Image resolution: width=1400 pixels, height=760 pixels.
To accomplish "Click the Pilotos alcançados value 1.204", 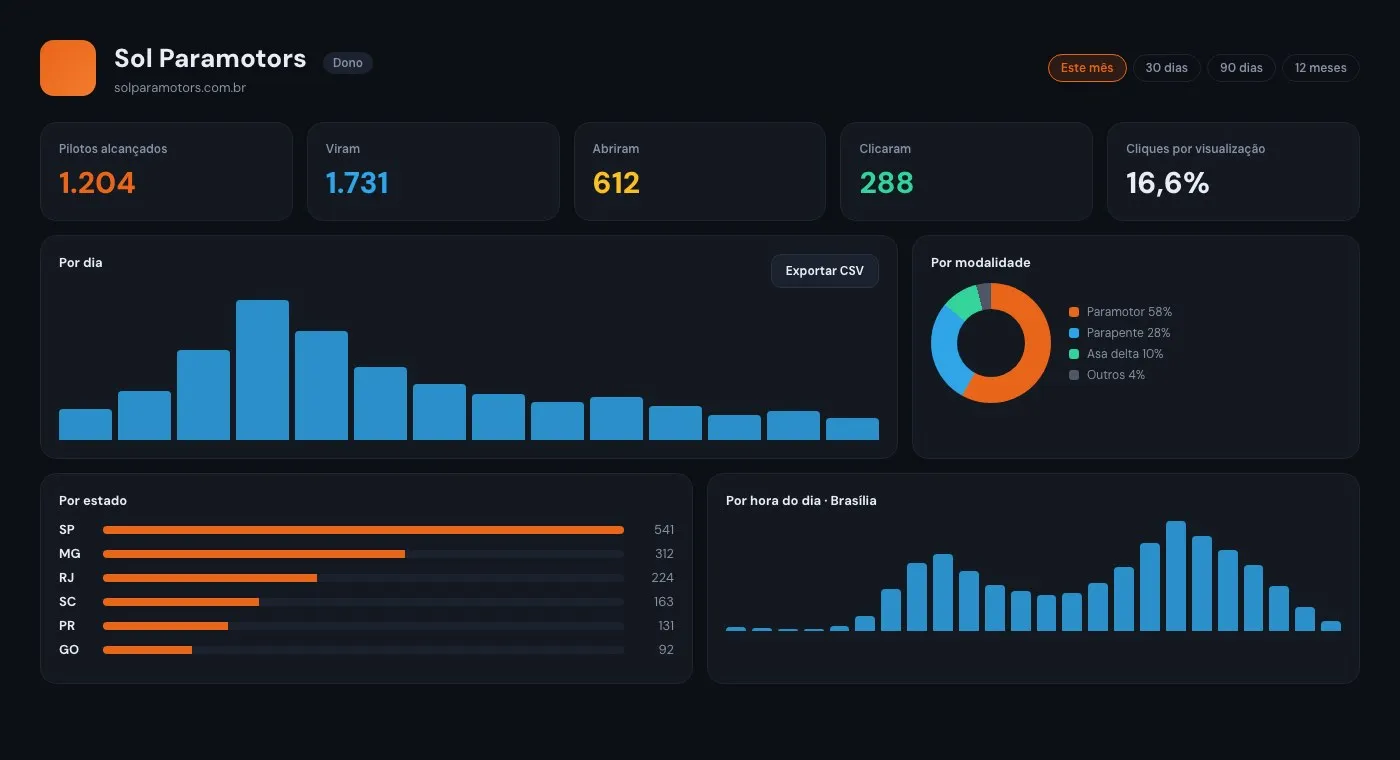I will [x=97, y=183].
